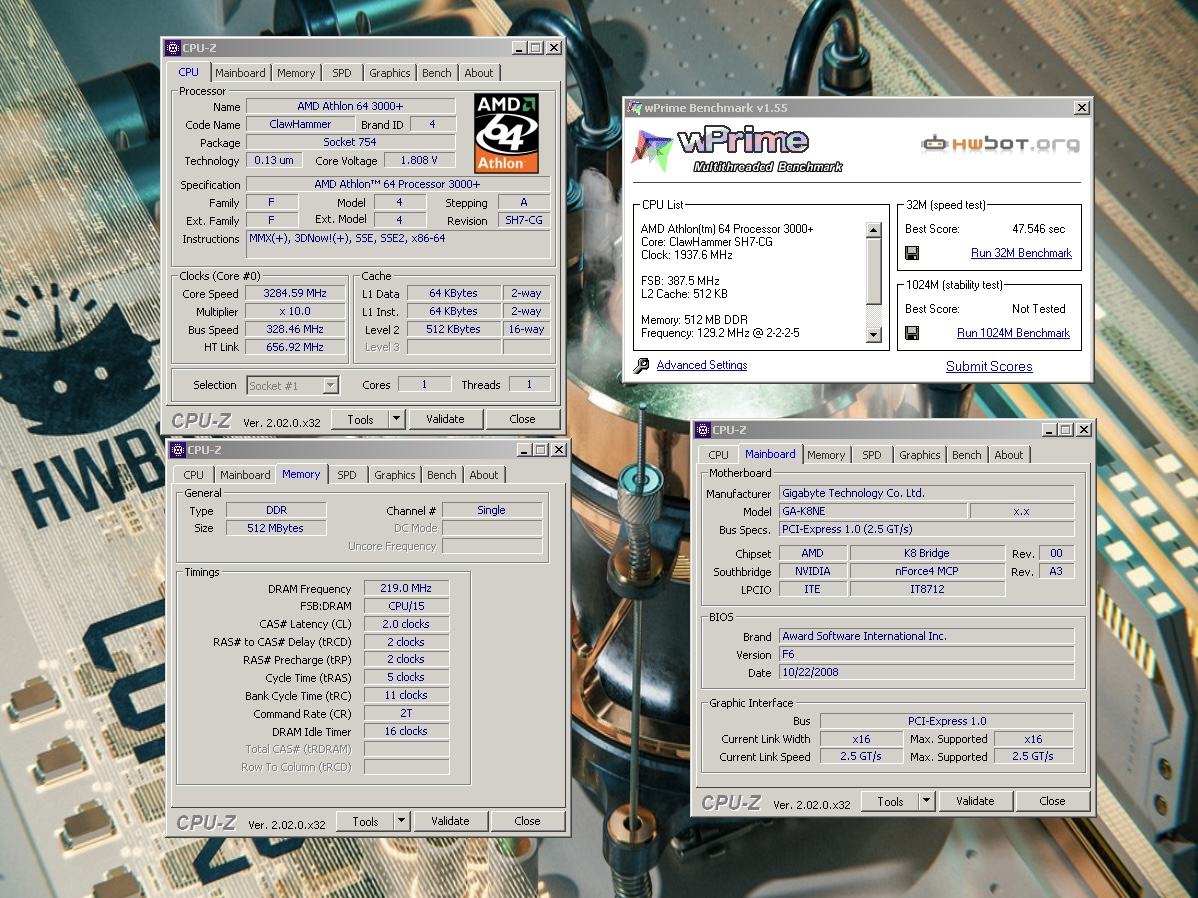Click Tools button in CPU window
This screenshot has height=898, width=1198.
click(361, 419)
